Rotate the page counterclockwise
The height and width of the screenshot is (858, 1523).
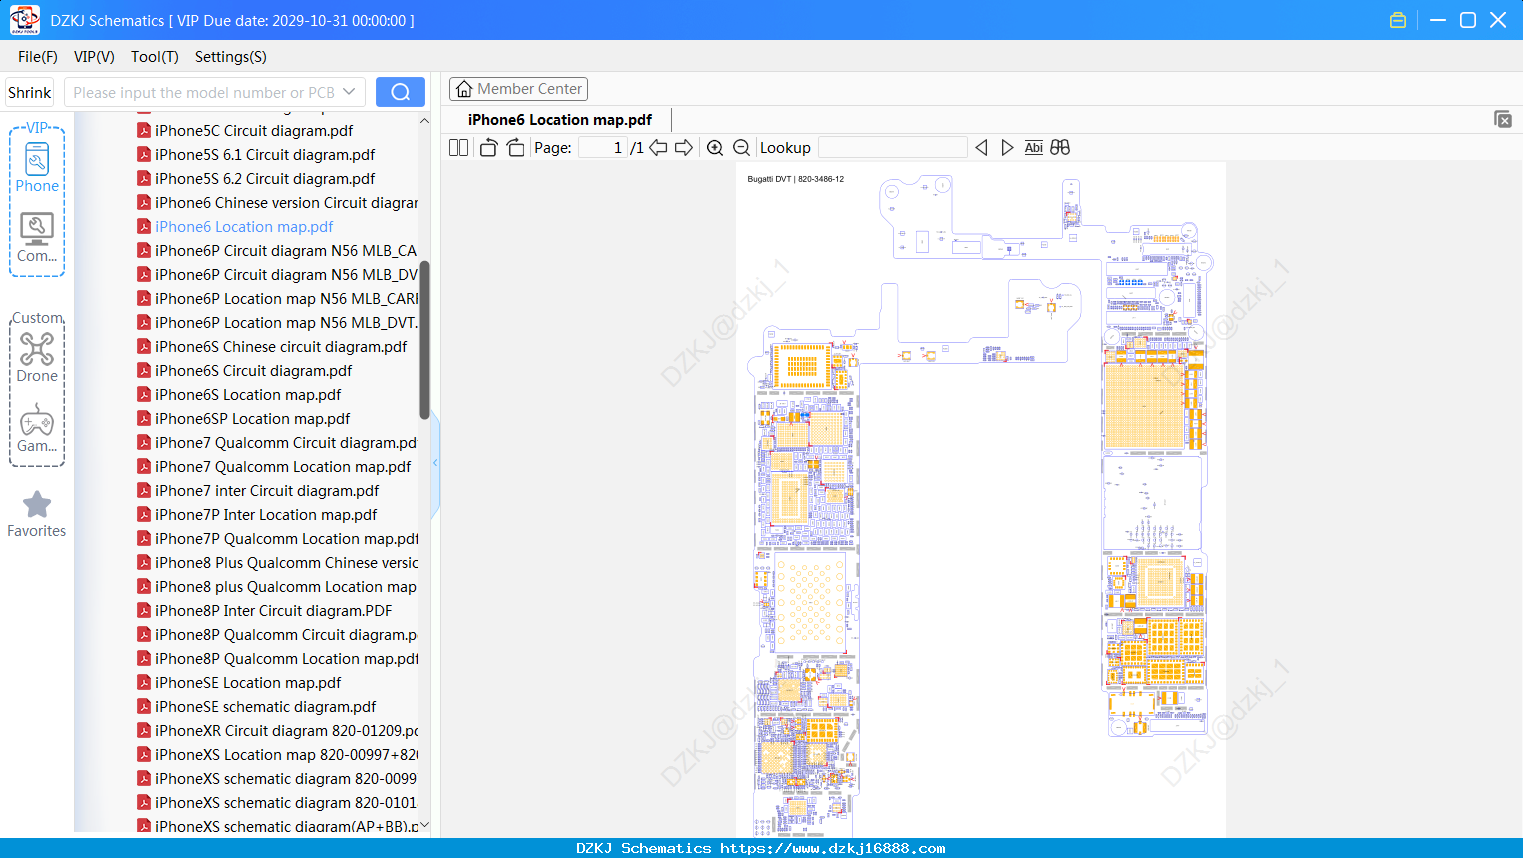[488, 148]
